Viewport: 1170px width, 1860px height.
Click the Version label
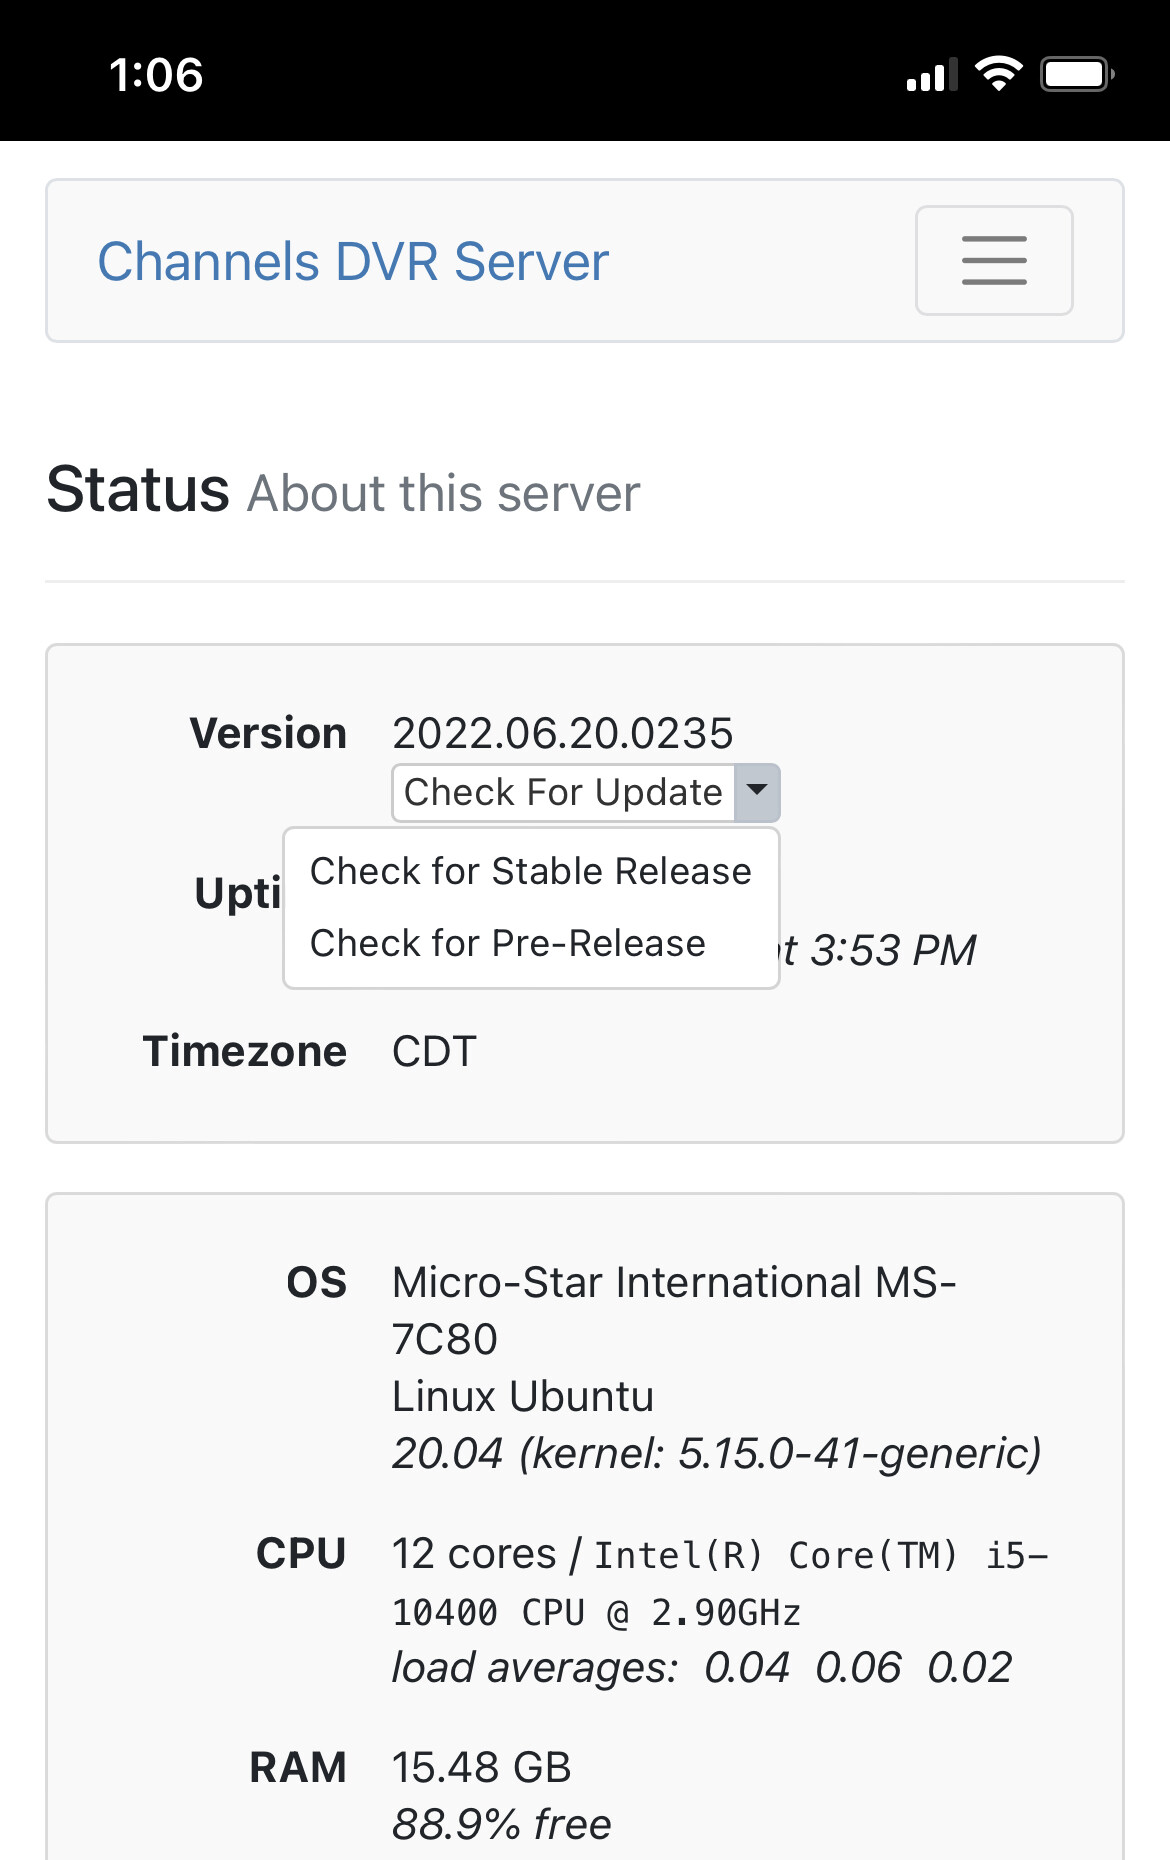click(268, 733)
